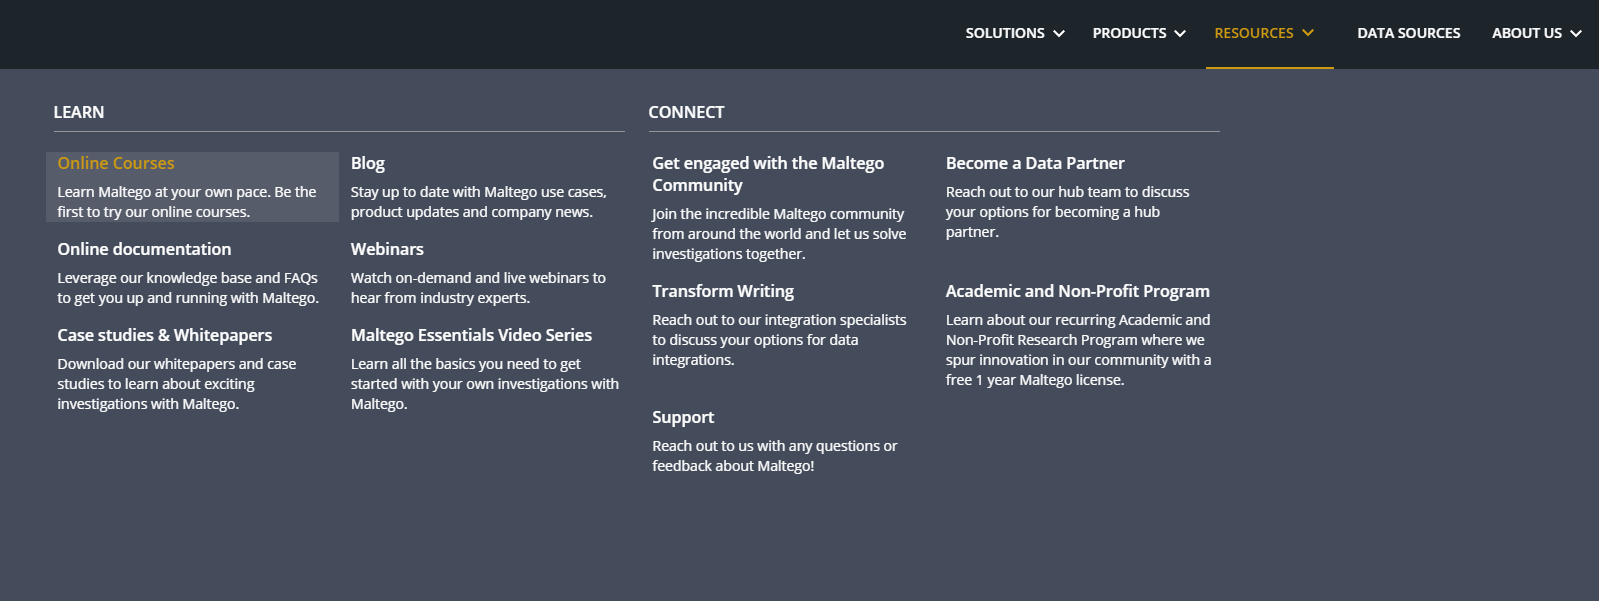This screenshot has height=601, width=1599.
Task: Open the Transform Writing link
Action: coord(723,291)
